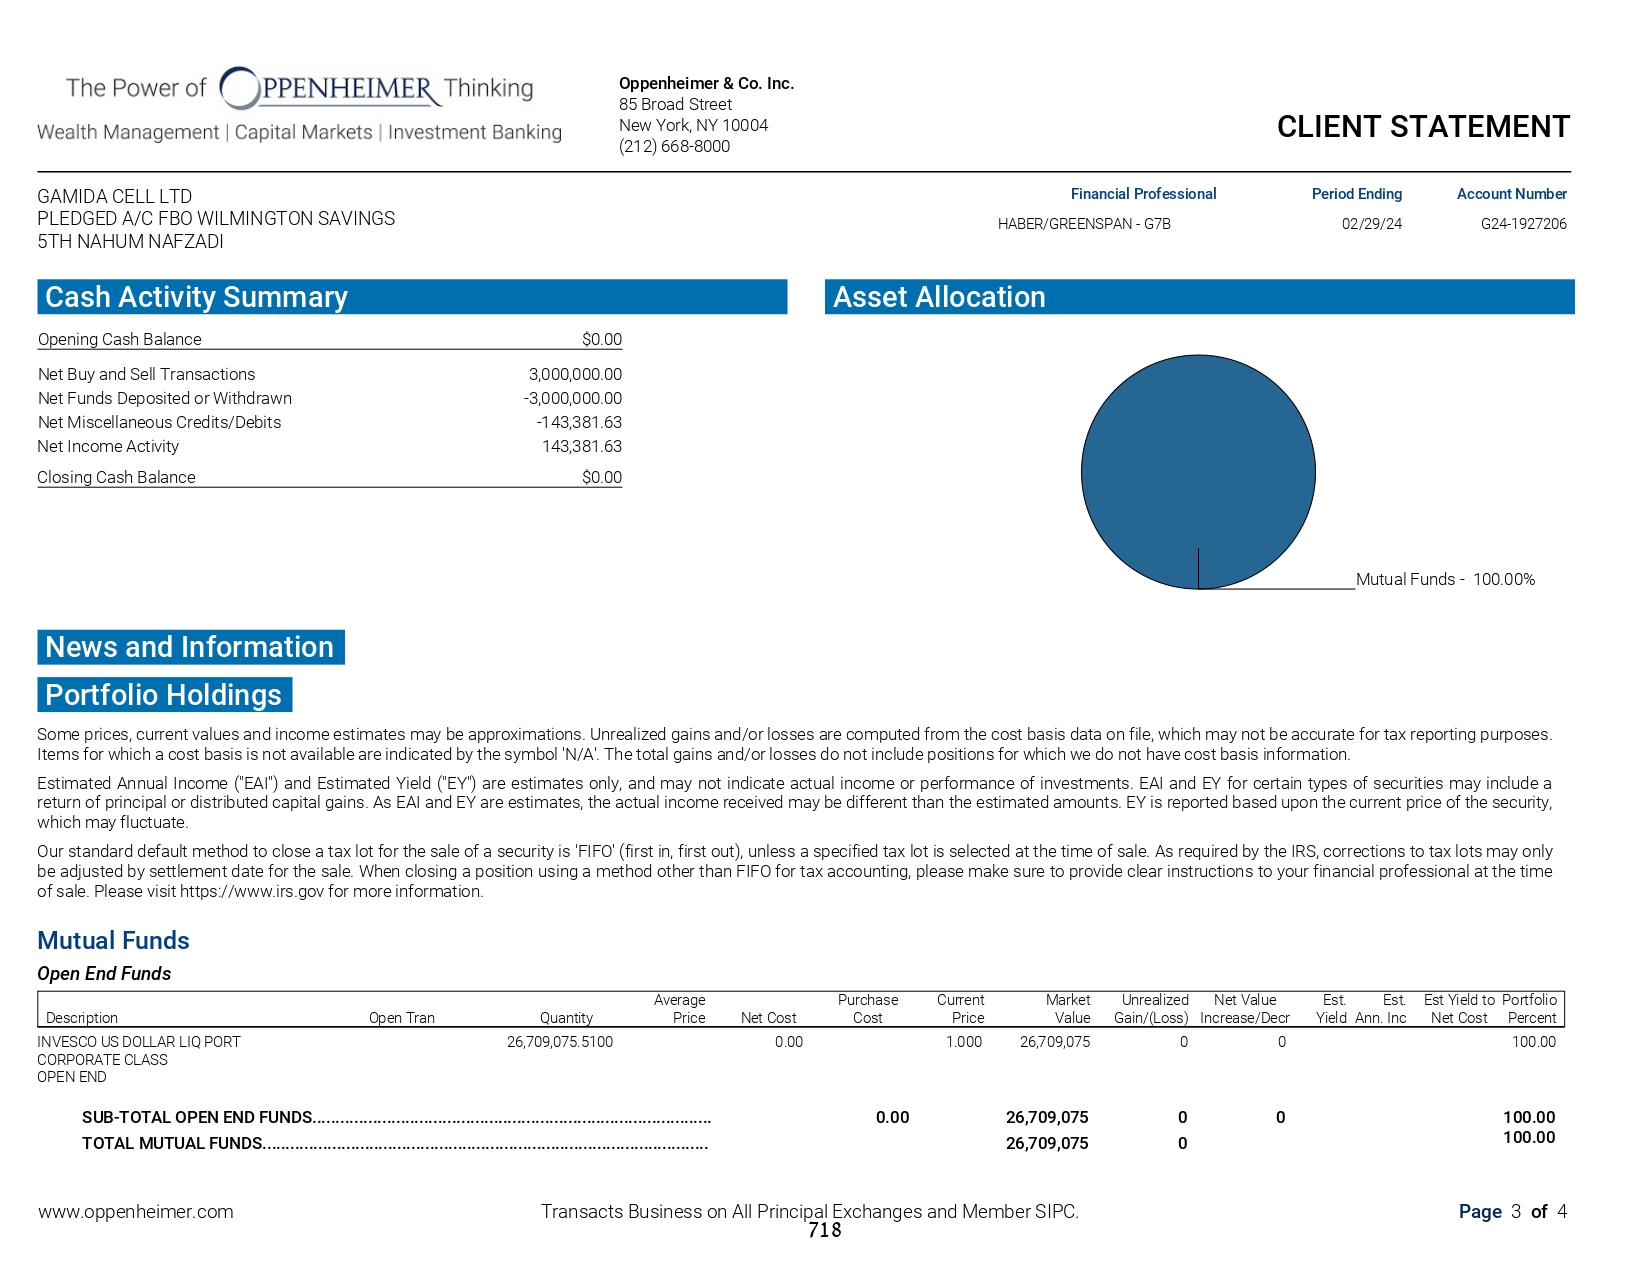The image size is (1650, 1275).
Task: Select the Mutual Funds 100.00% chart label
Action: (1444, 580)
